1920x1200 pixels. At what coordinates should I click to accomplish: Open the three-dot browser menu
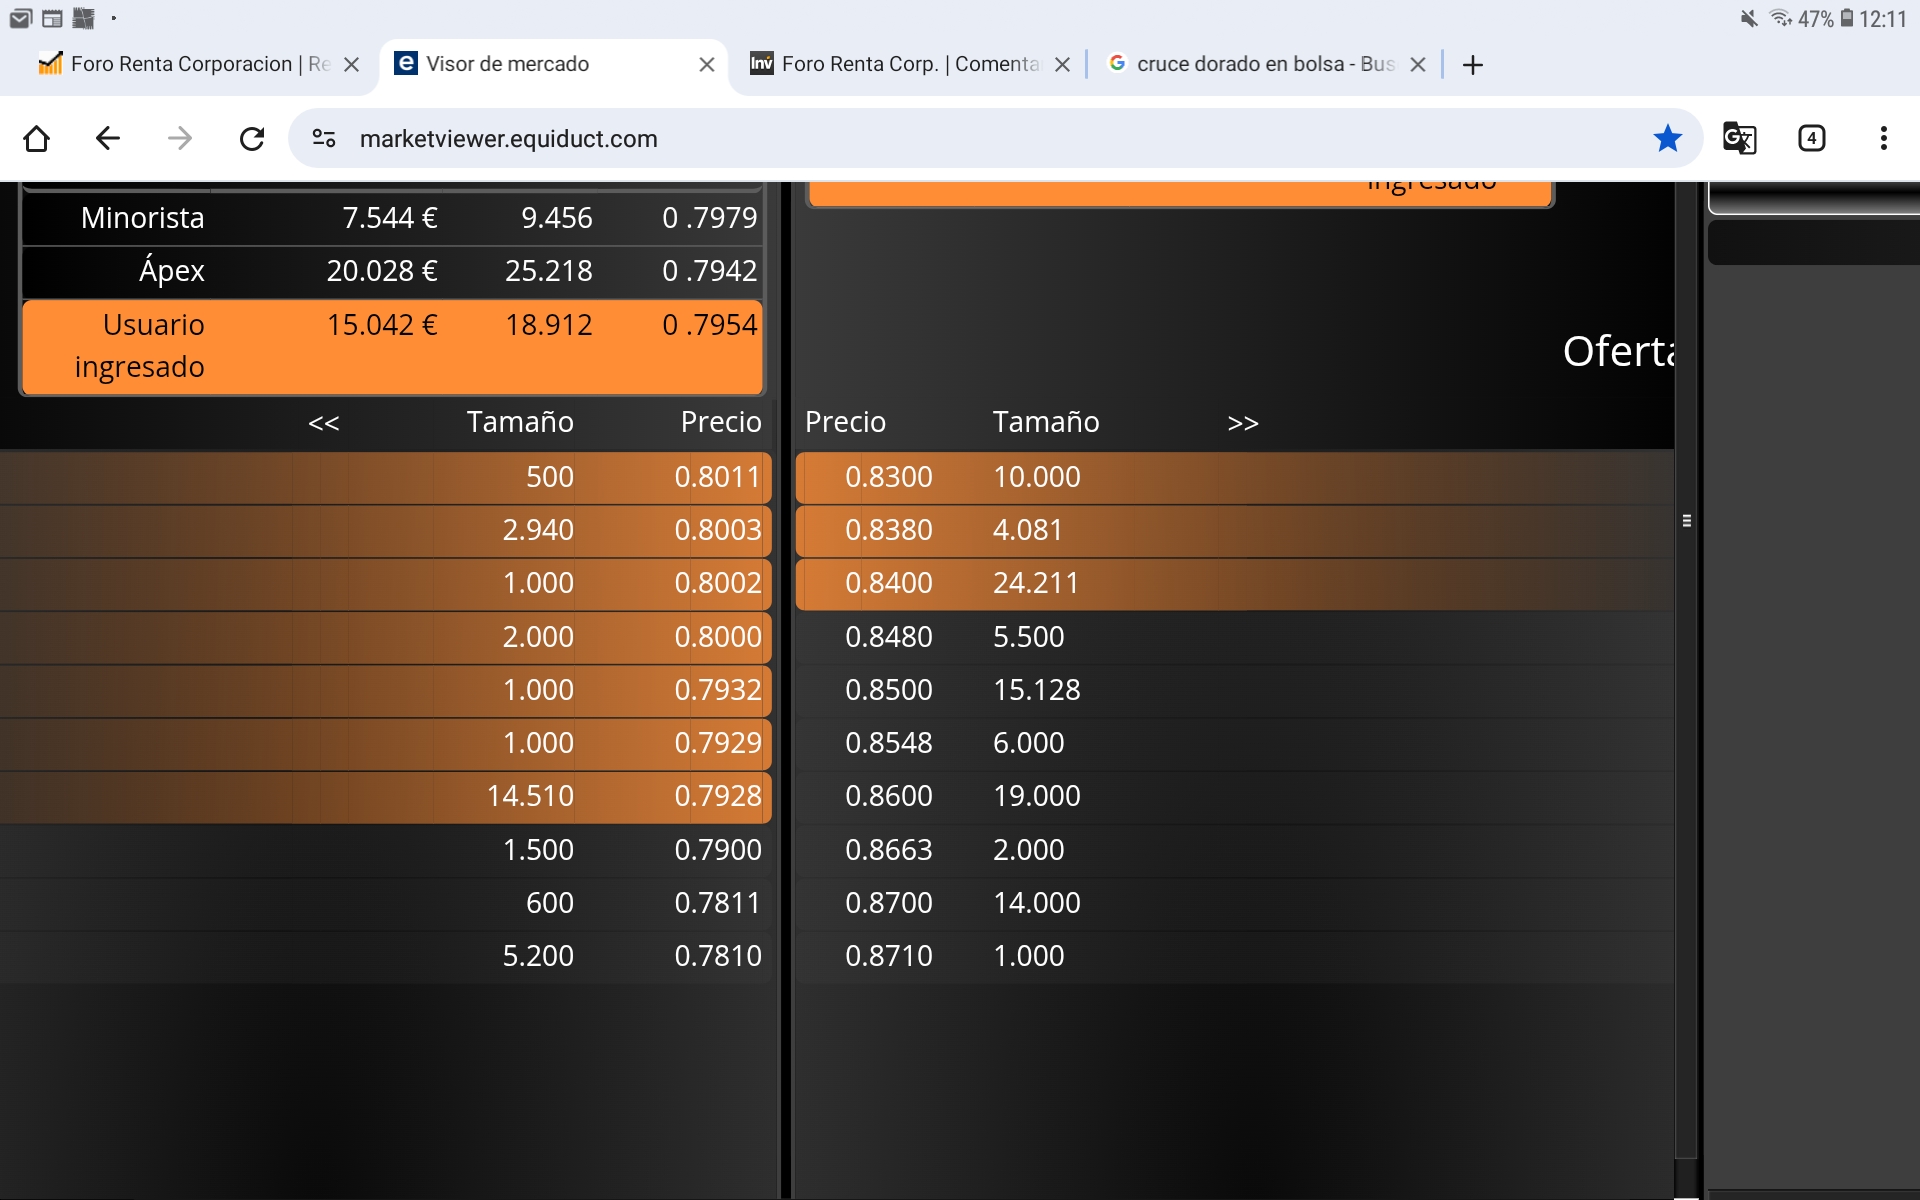click(x=1883, y=138)
